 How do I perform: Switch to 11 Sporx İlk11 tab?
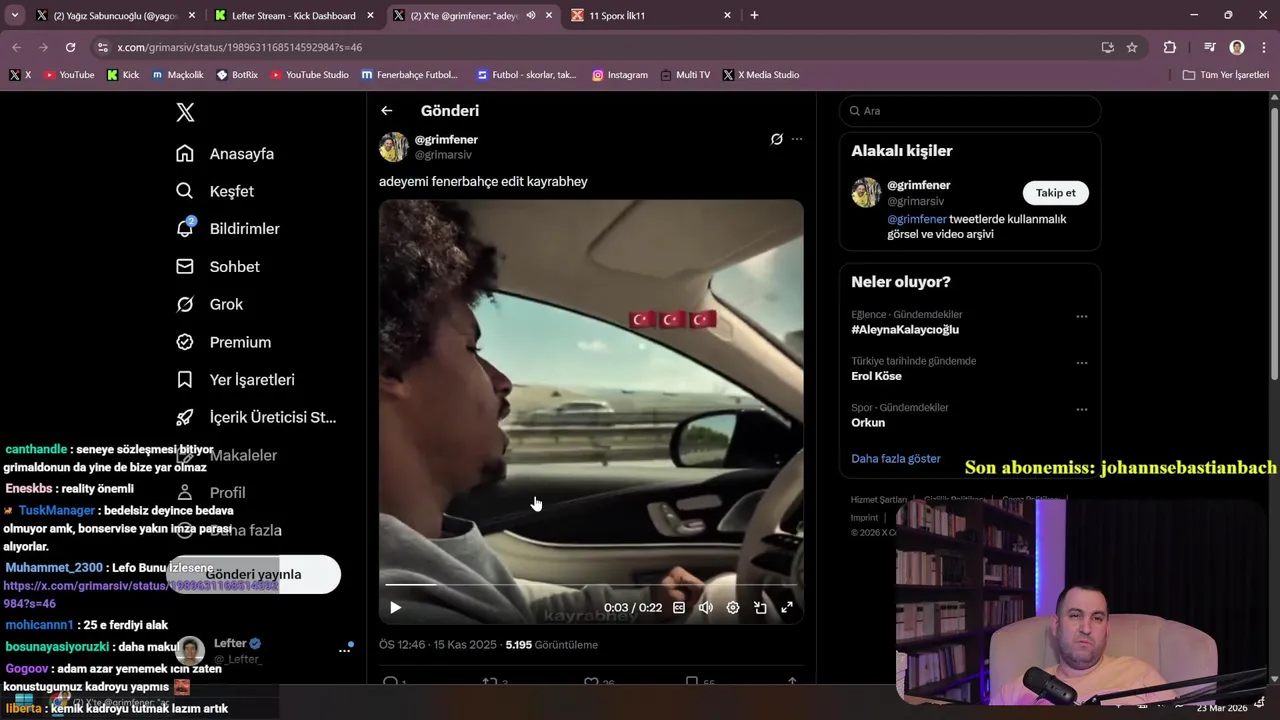click(x=650, y=16)
